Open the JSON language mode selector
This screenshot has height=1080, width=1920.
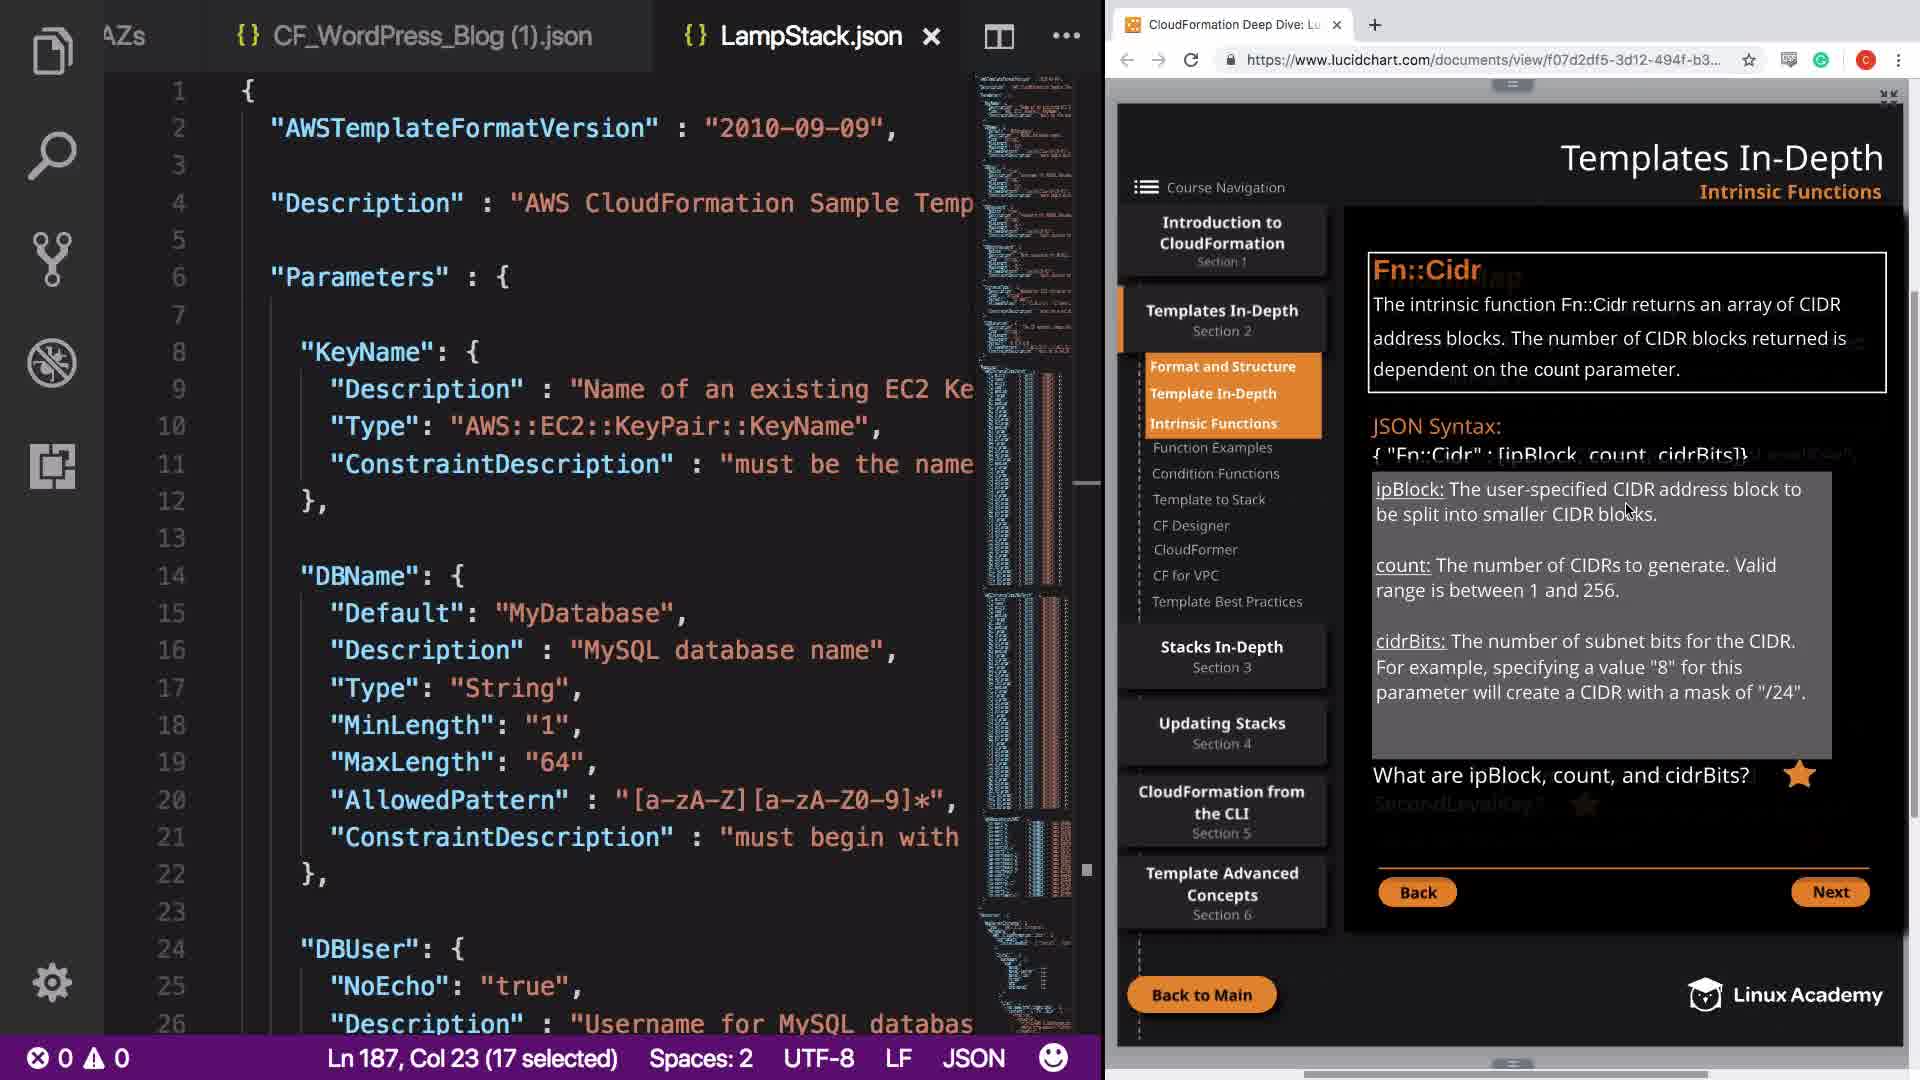[972, 1058]
